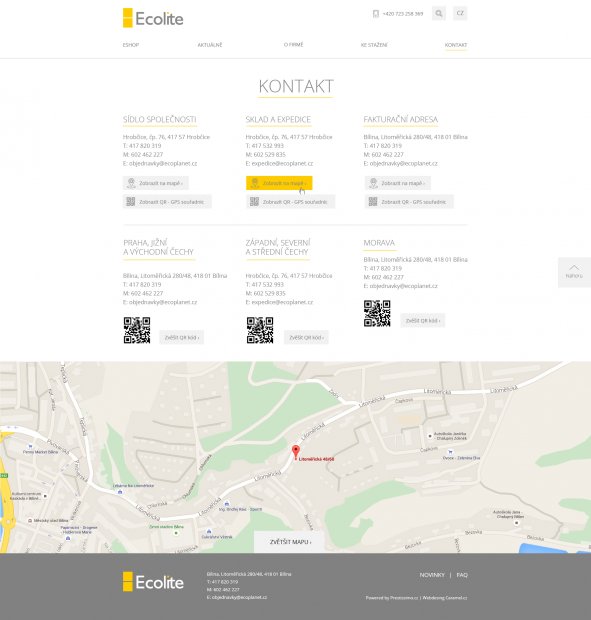Select KE STAŽENÍ in the navigation

(374, 45)
